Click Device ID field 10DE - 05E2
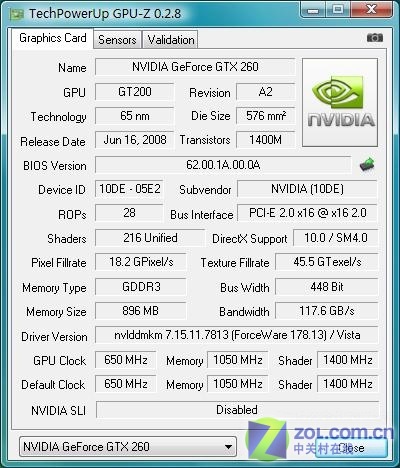 click(129, 189)
